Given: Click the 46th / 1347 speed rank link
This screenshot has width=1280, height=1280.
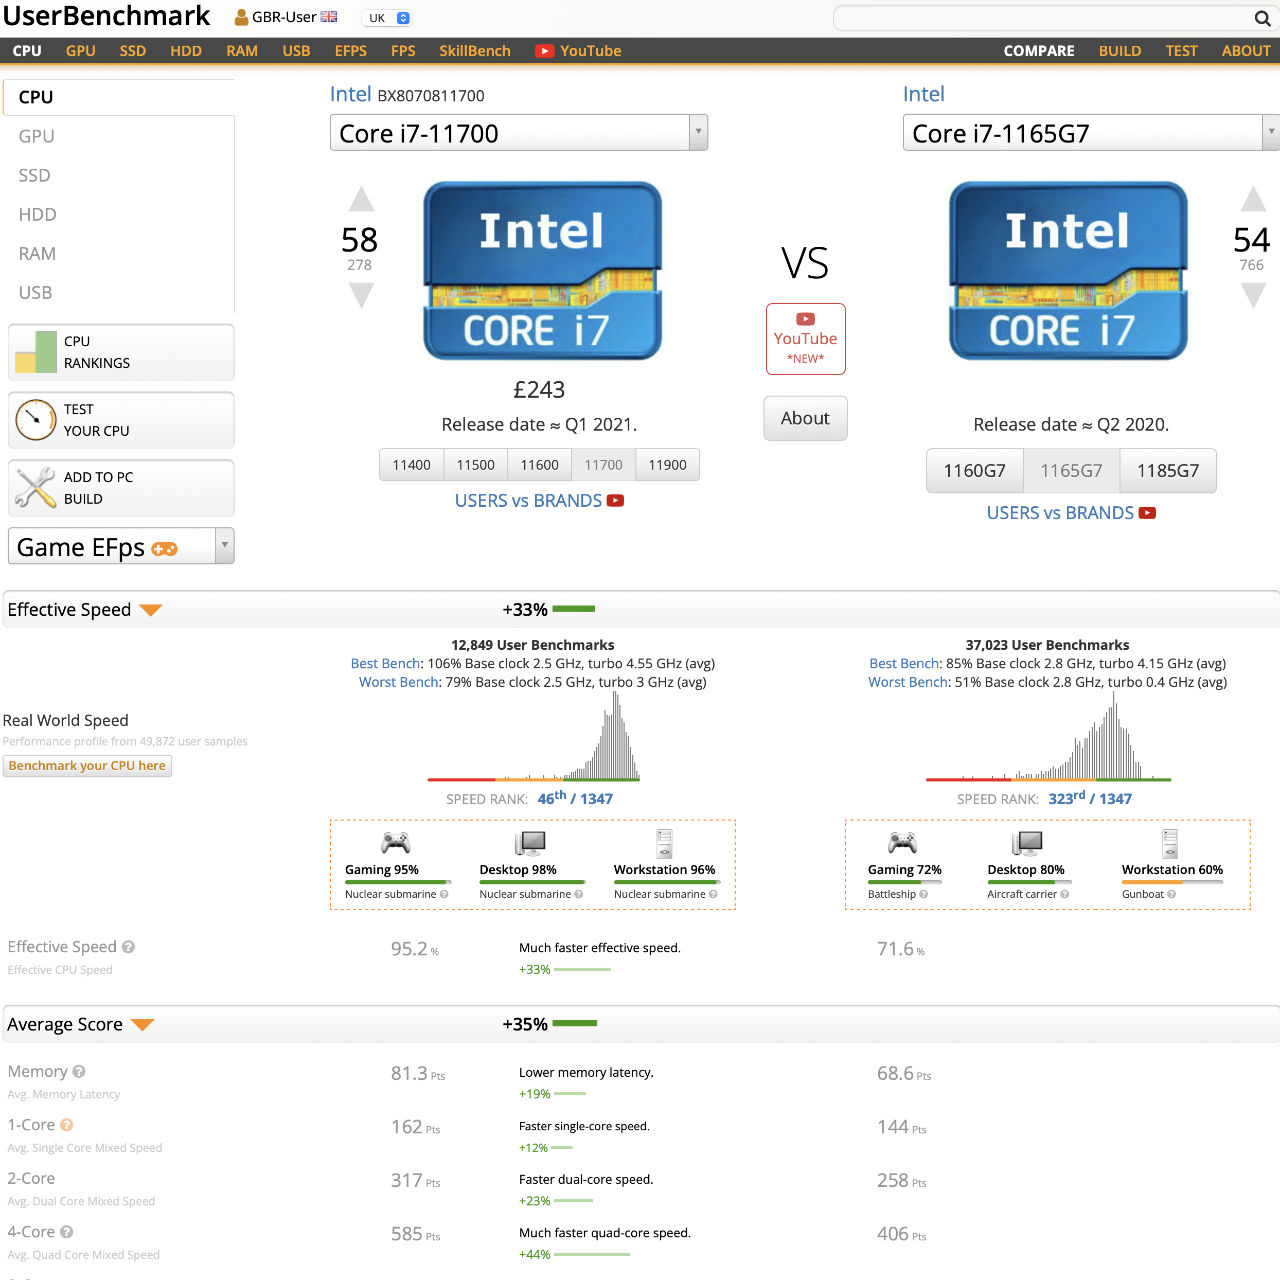Looking at the screenshot, I should click(575, 798).
